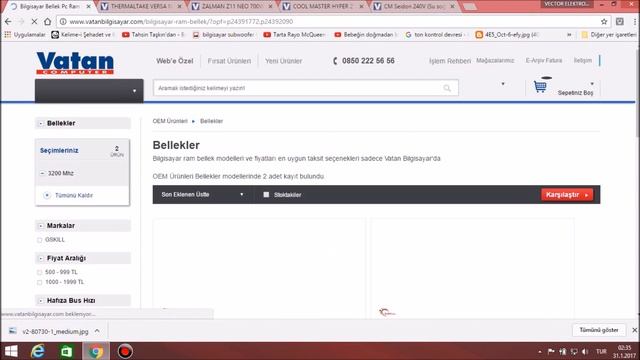640x360 pixels.
Task: Open the Store app in taskbar
Action: point(67,351)
